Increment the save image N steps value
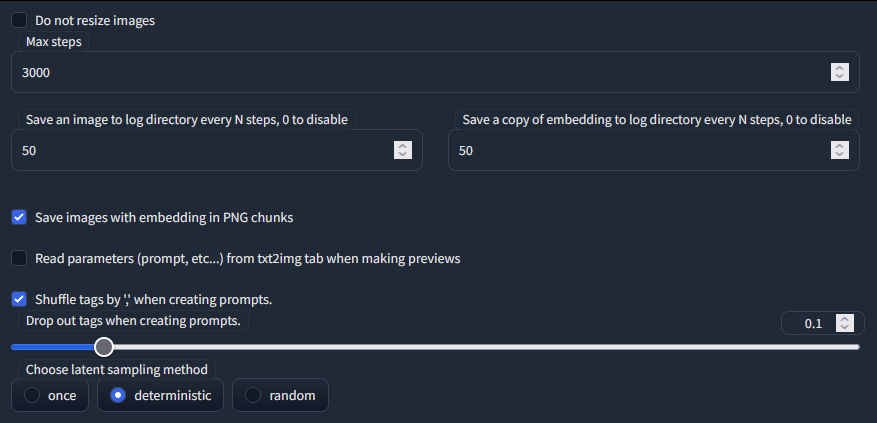Screen dimensions: 877x423 [x=403, y=145]
